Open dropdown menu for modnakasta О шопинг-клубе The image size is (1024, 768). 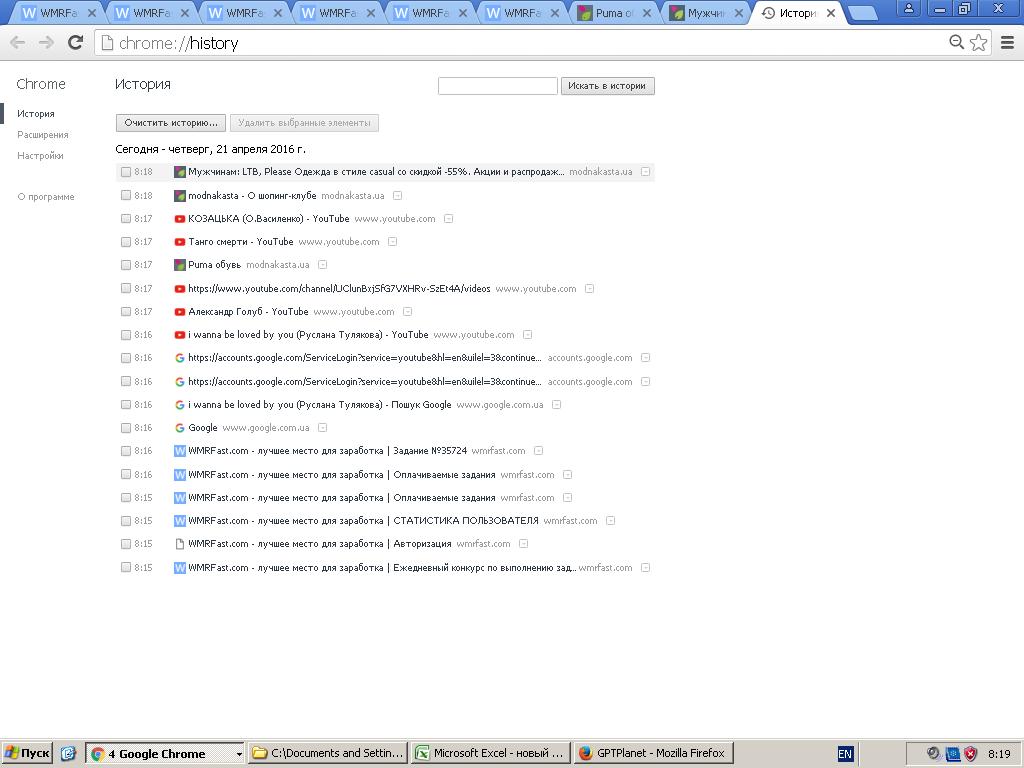click(x=397, y=195)
